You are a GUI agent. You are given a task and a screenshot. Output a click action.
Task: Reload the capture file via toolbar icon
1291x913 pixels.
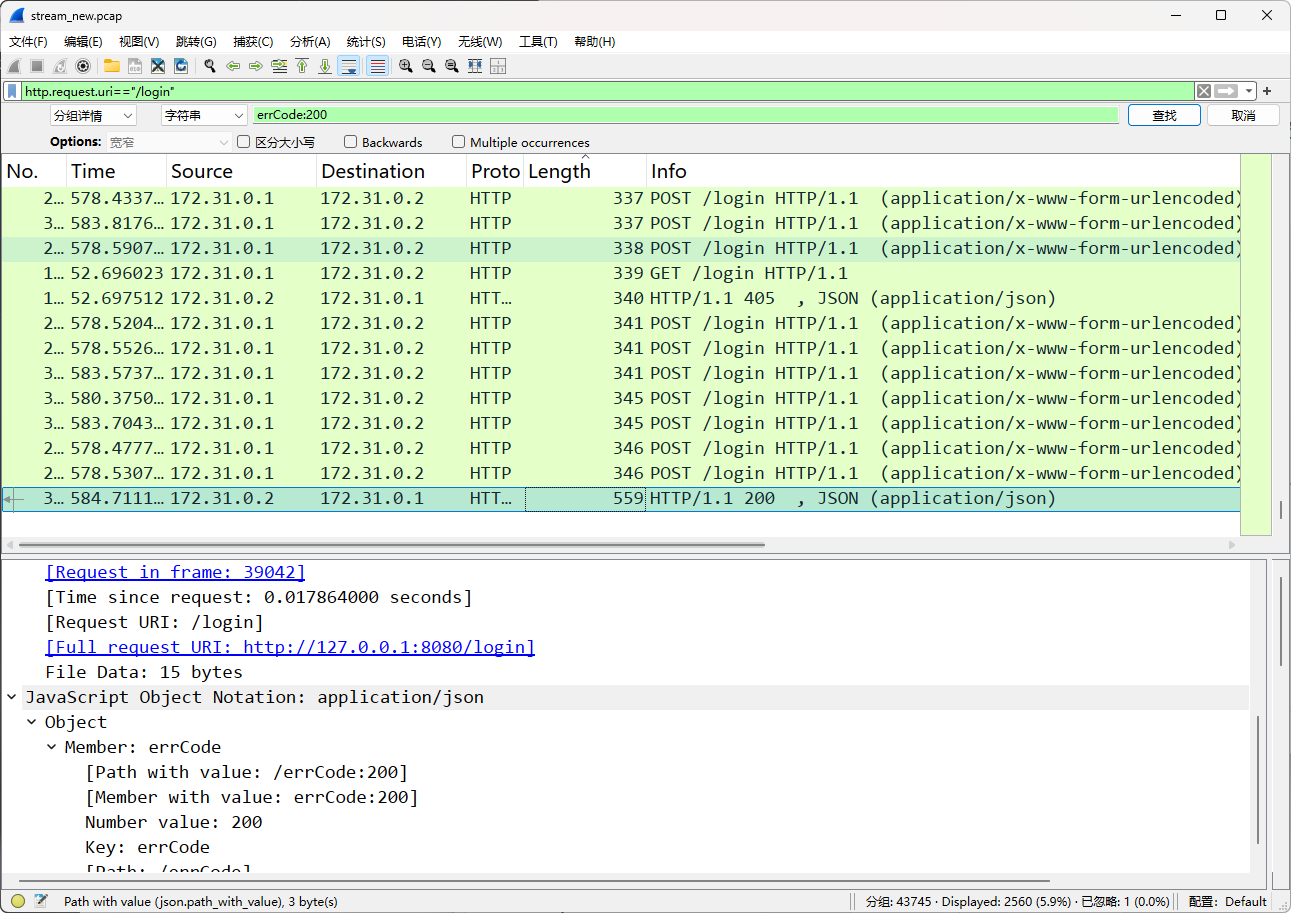coord(181,66)
